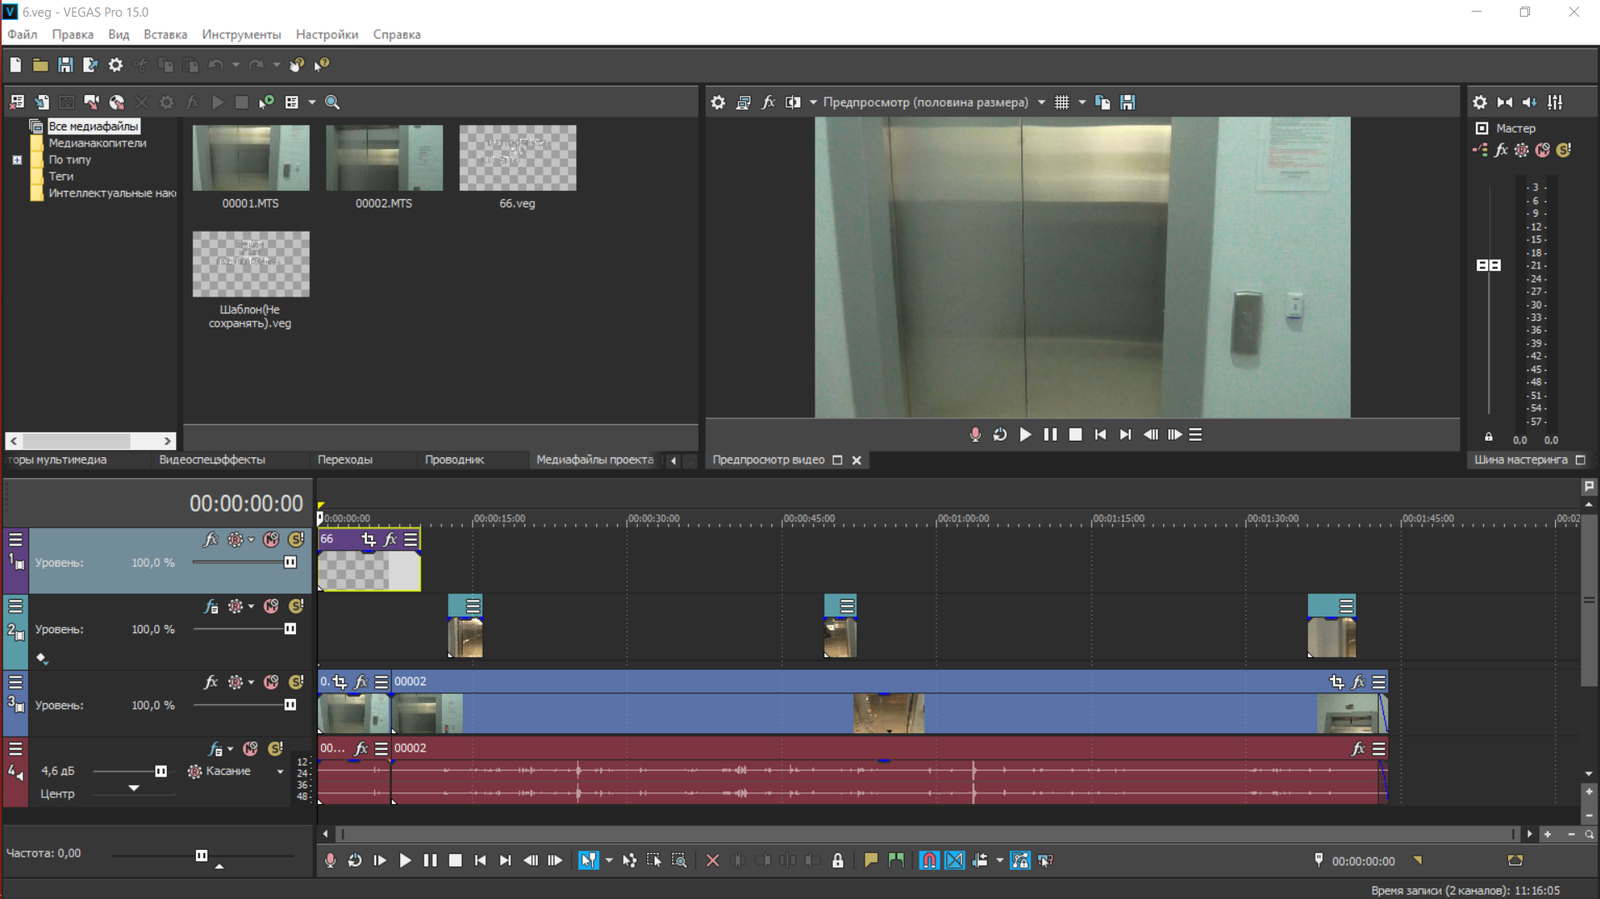Switch to Проводник tab
Viewport: 1600px width, 899px height.
[454, 460]
